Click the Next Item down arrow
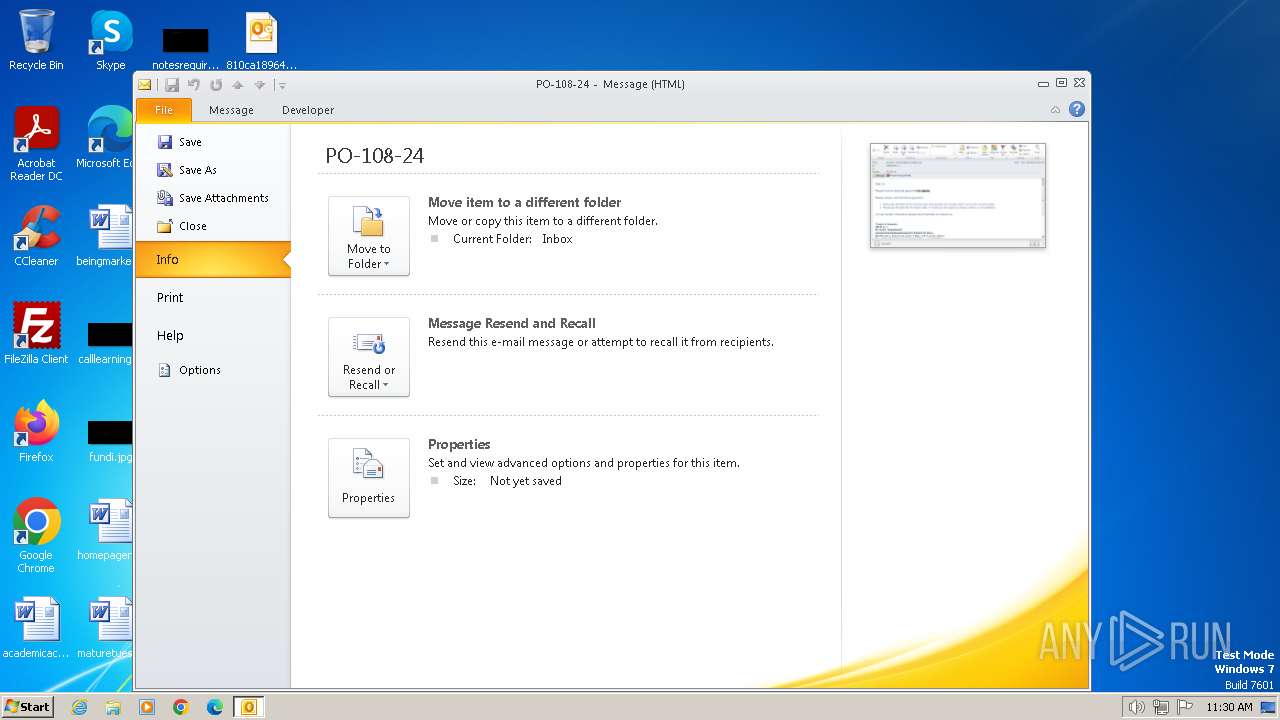Screen dimensions: 1280x720 click(259, 85)
